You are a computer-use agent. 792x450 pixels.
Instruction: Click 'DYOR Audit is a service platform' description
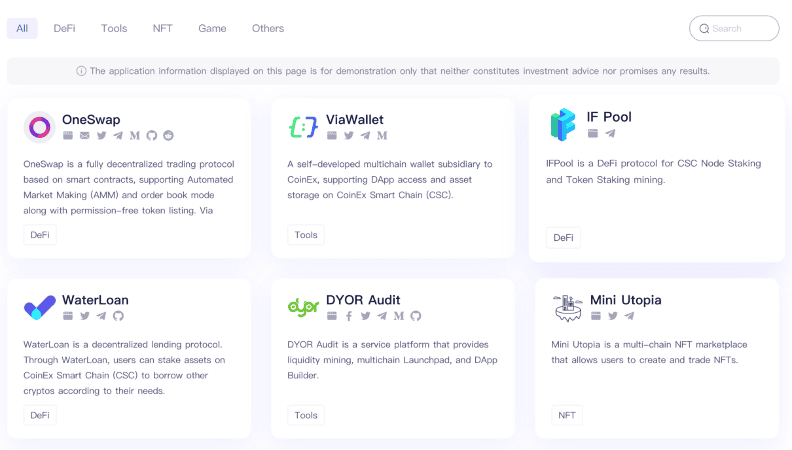tap(392, 360)
